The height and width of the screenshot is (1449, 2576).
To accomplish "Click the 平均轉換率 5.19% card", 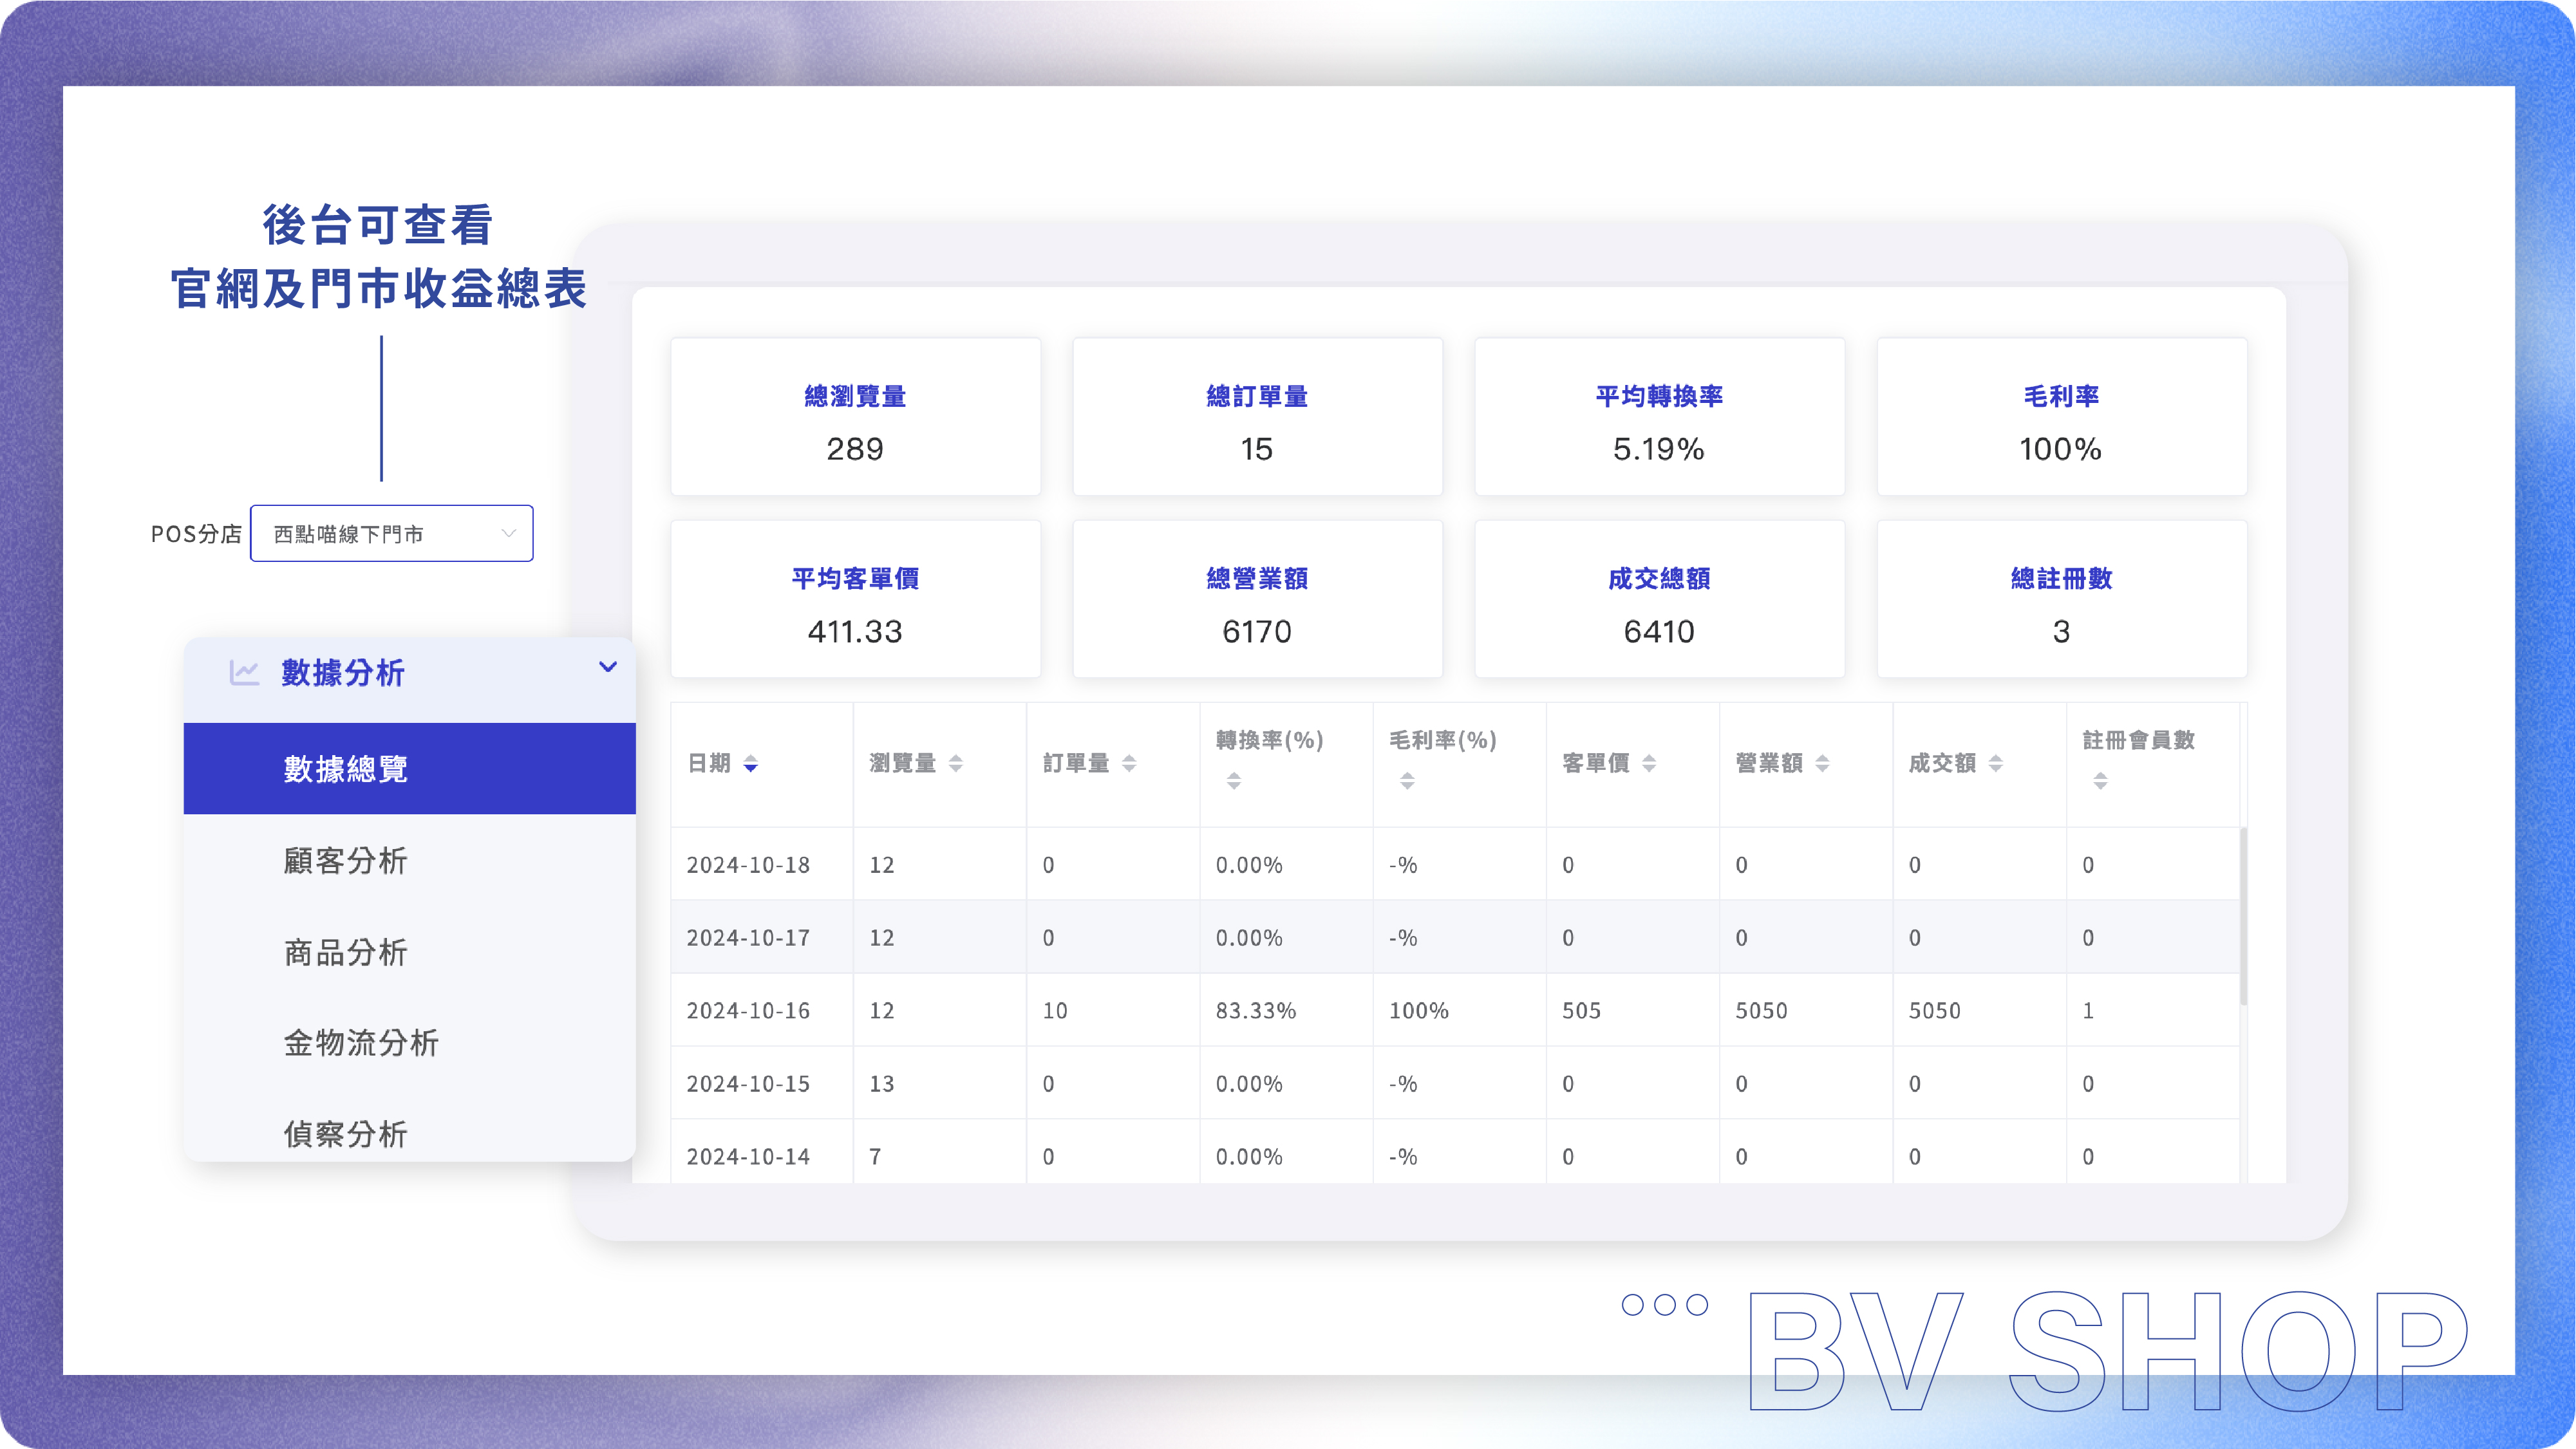I will (1659, 417).
